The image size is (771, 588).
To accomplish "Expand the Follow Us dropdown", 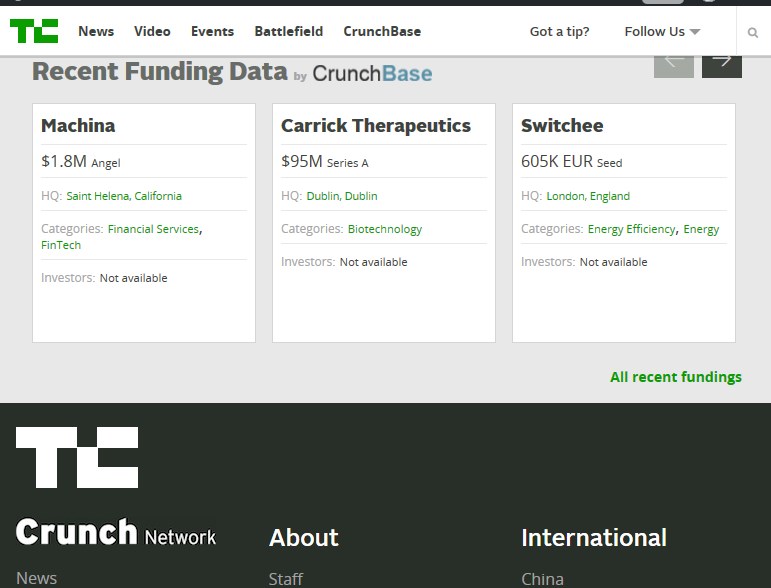I will (662, 31).
